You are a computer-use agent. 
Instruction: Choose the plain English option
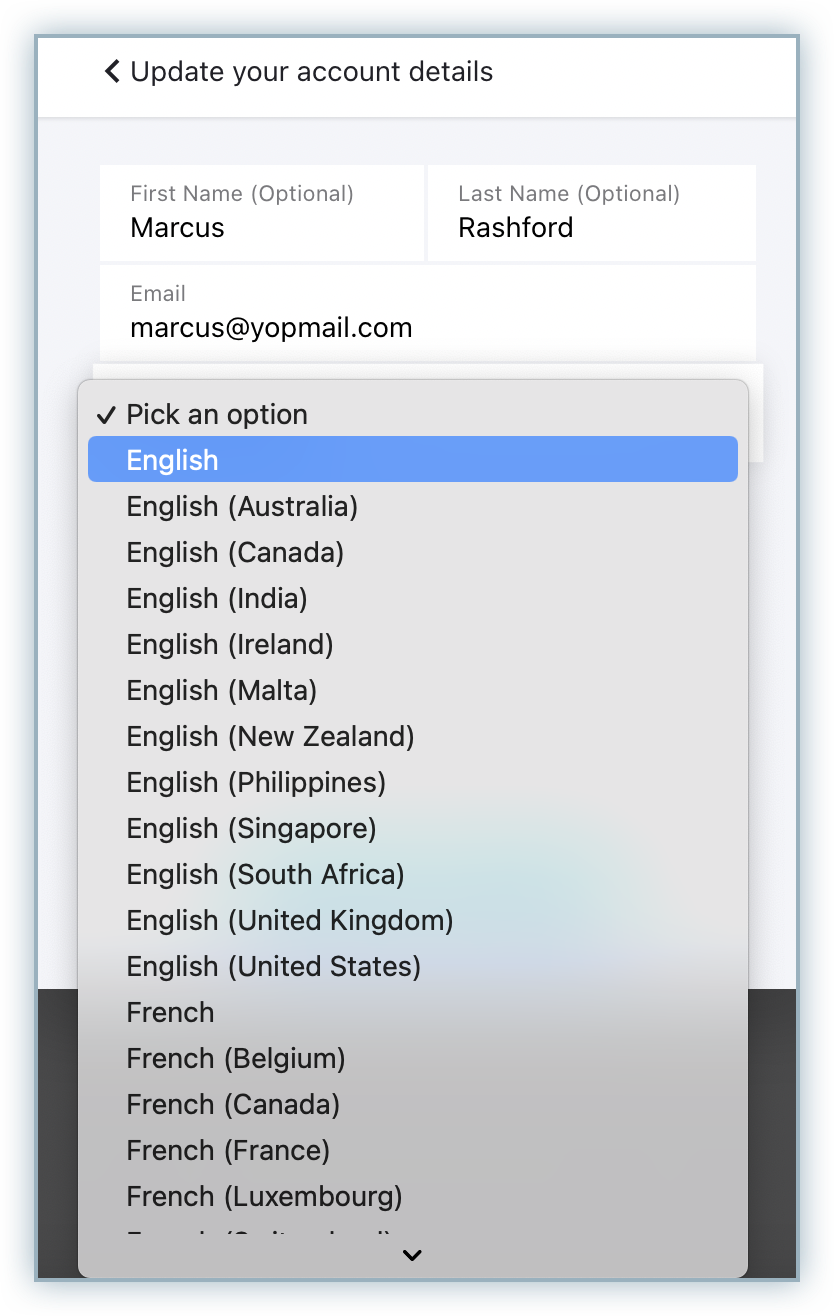[x=172, y=460]
